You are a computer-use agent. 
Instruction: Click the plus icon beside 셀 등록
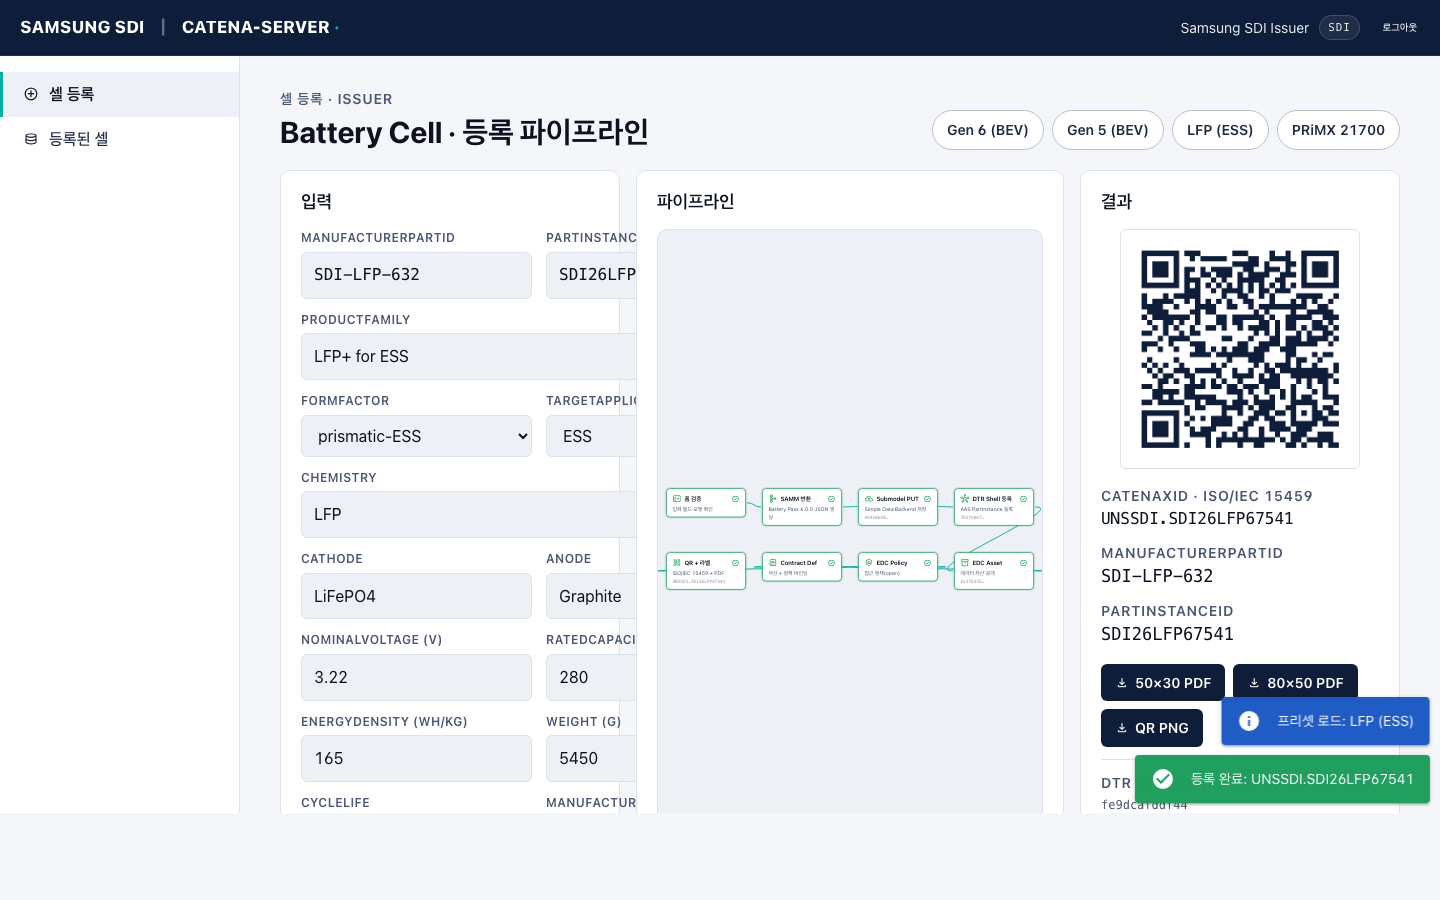(x=31, y=94)
